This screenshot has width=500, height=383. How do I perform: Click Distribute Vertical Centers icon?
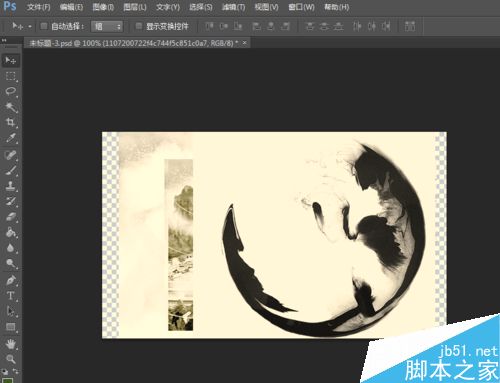tap(324, 26)
